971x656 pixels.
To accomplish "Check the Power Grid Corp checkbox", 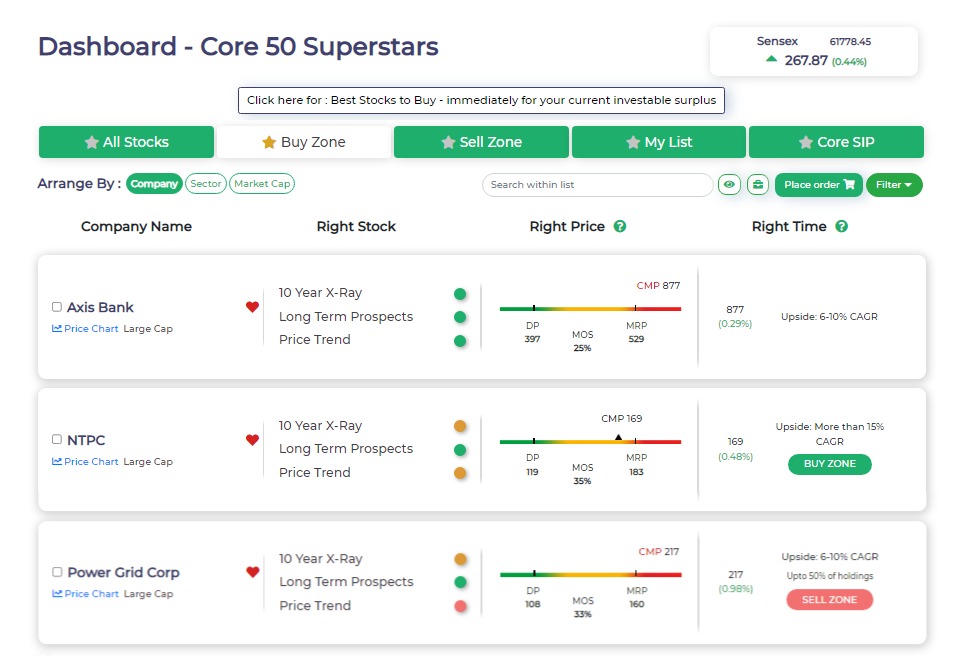I will (57, 572).
